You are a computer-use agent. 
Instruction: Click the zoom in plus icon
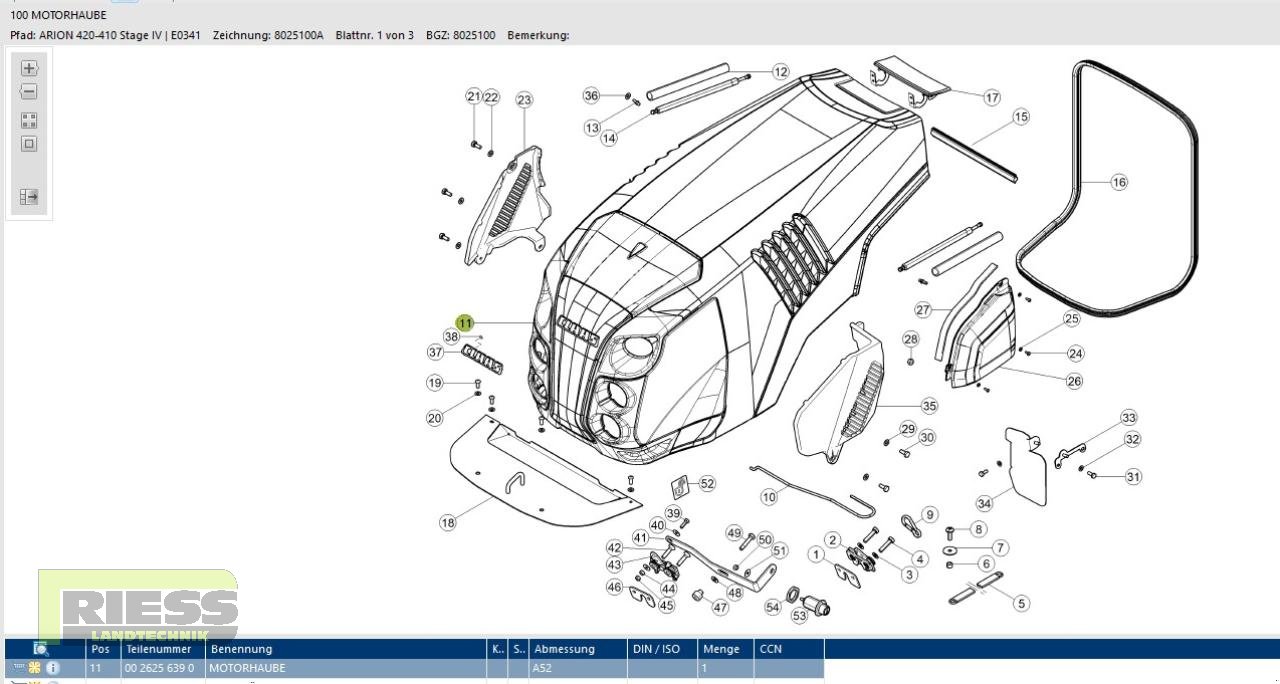tap(29, 68)
